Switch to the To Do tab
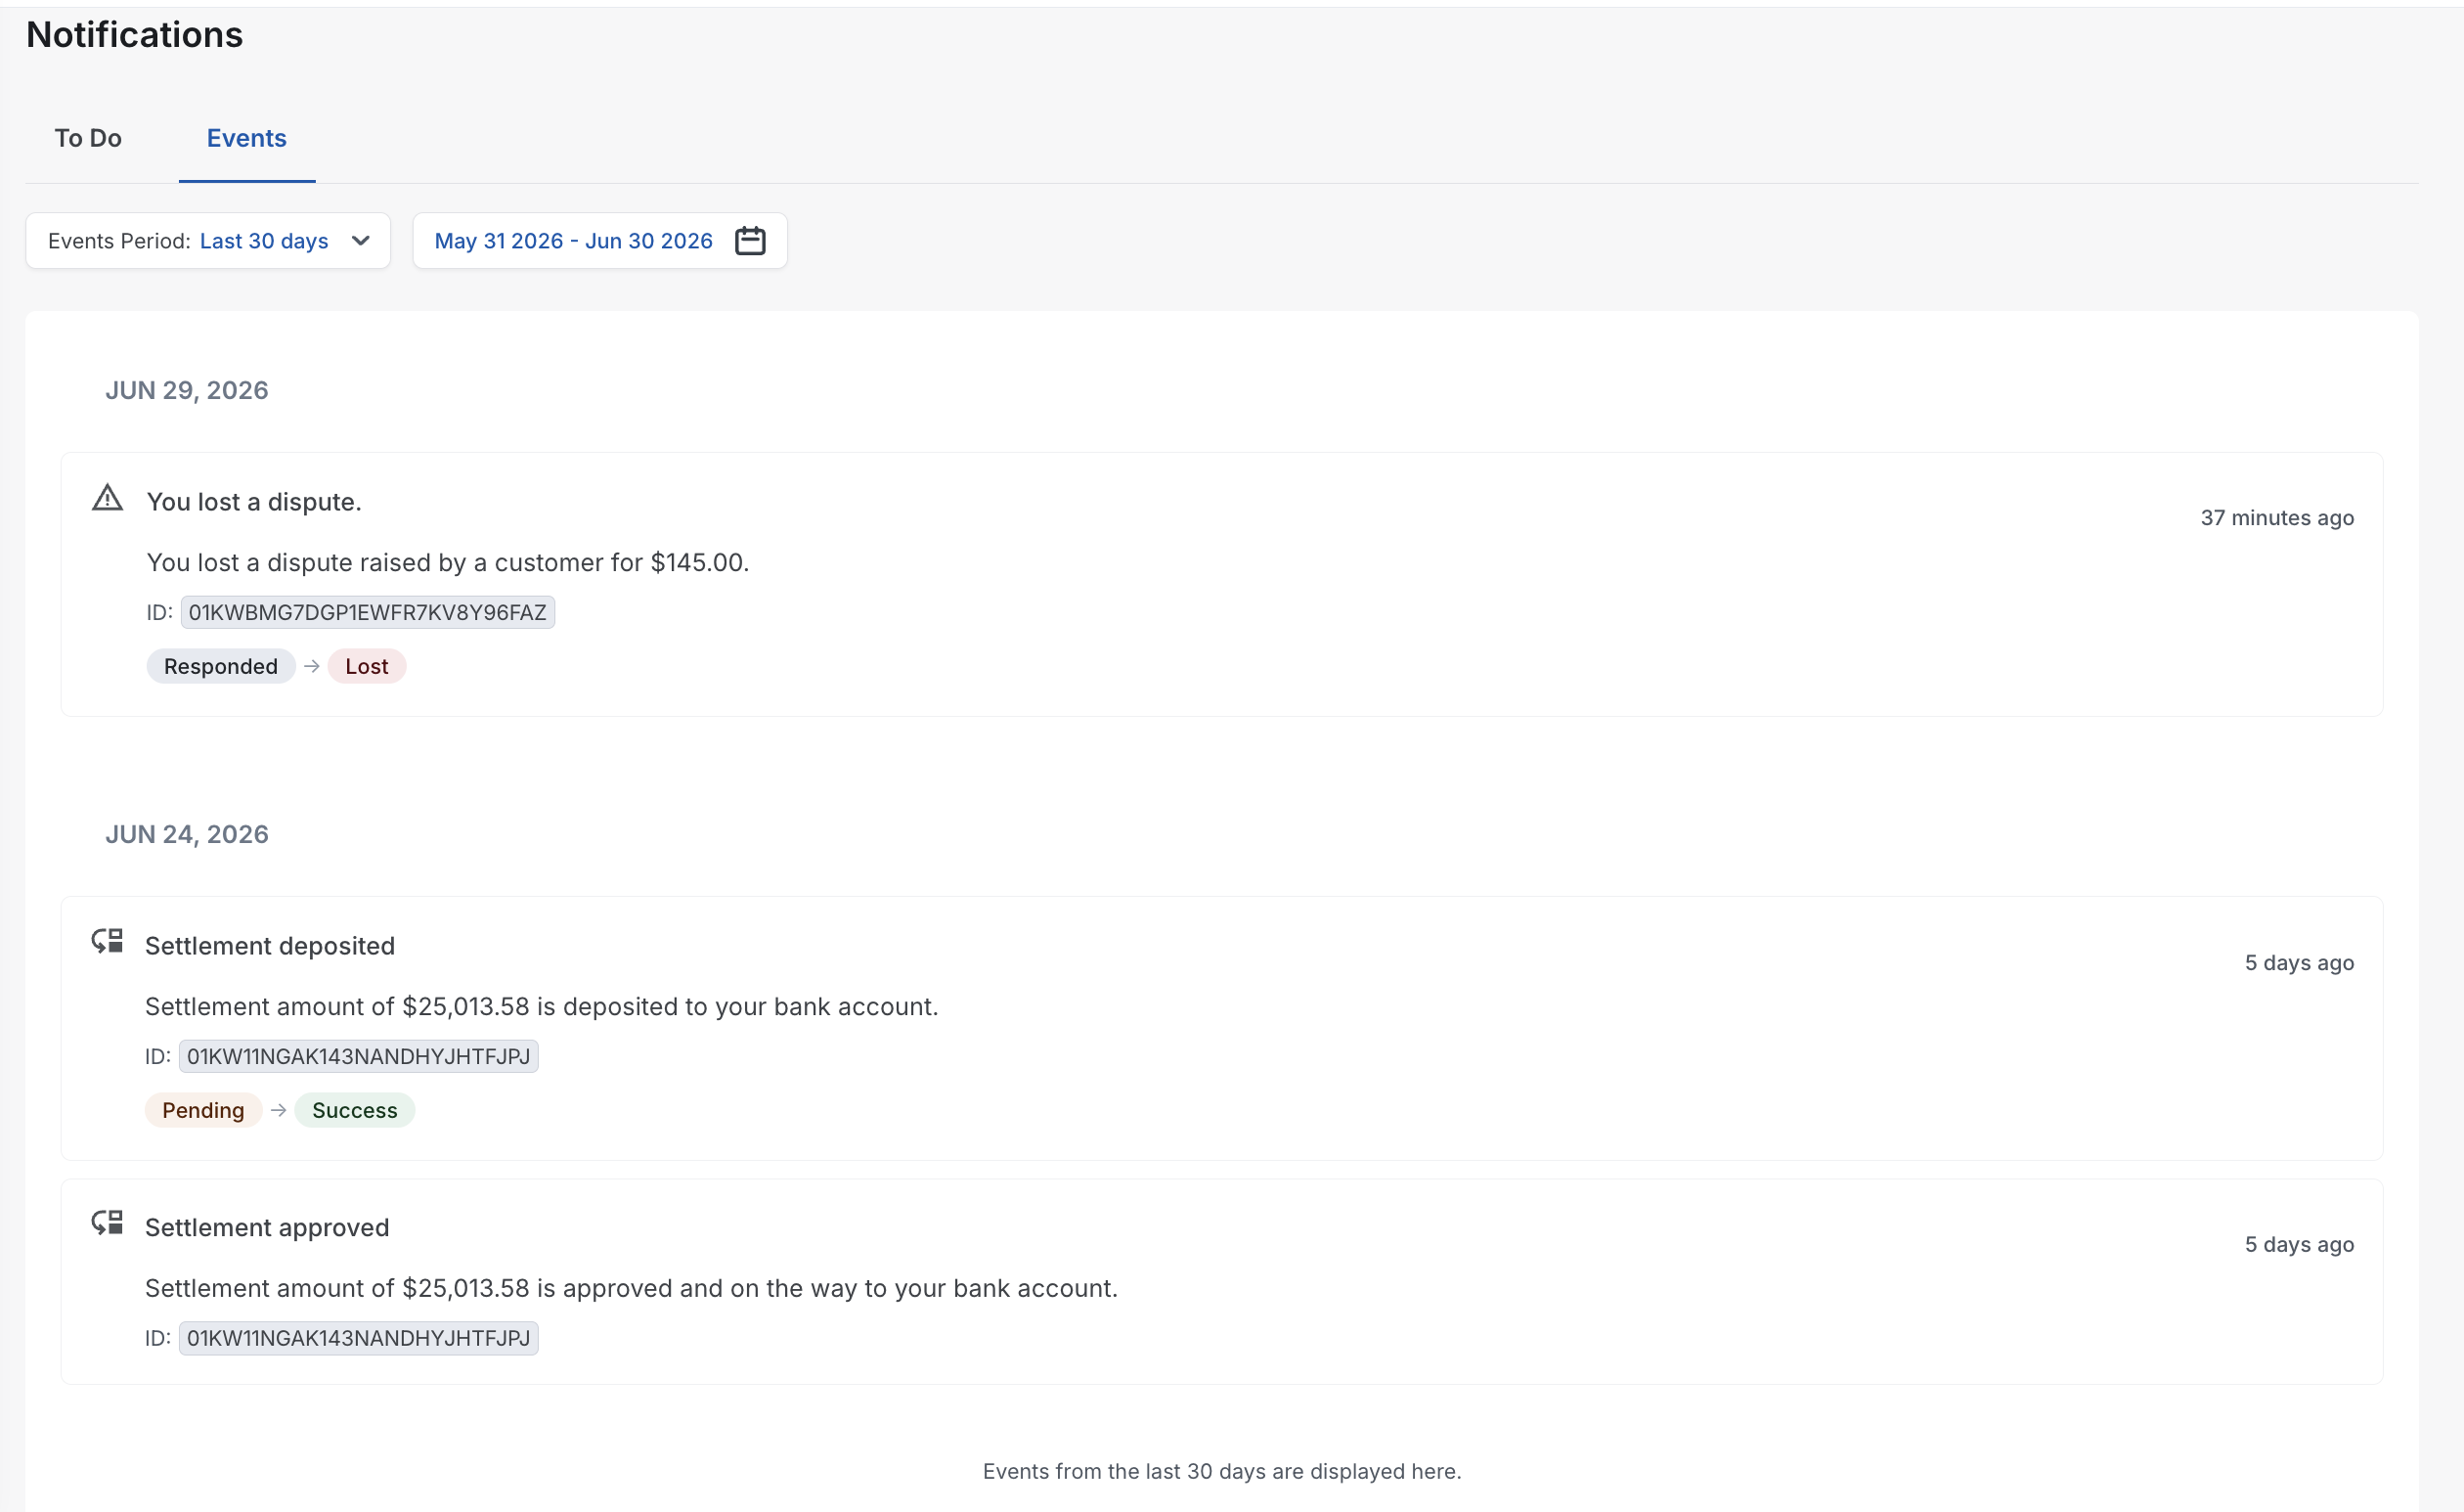 pos(88,138)
